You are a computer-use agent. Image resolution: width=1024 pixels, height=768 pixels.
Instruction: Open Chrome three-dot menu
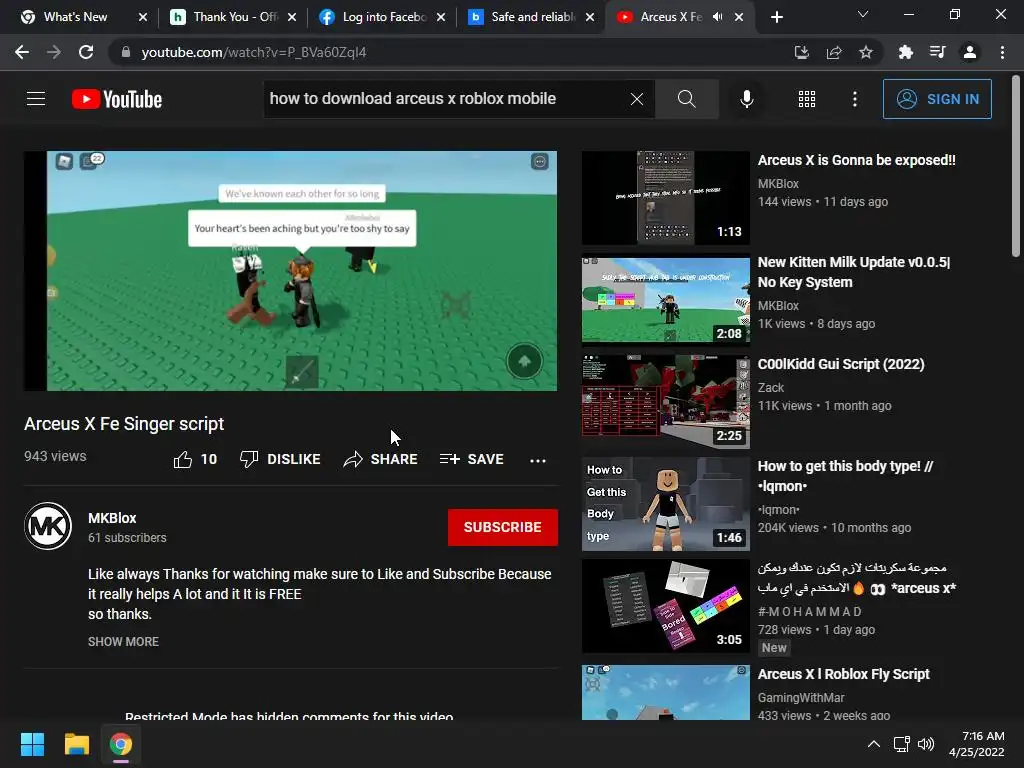point(1002,52)
